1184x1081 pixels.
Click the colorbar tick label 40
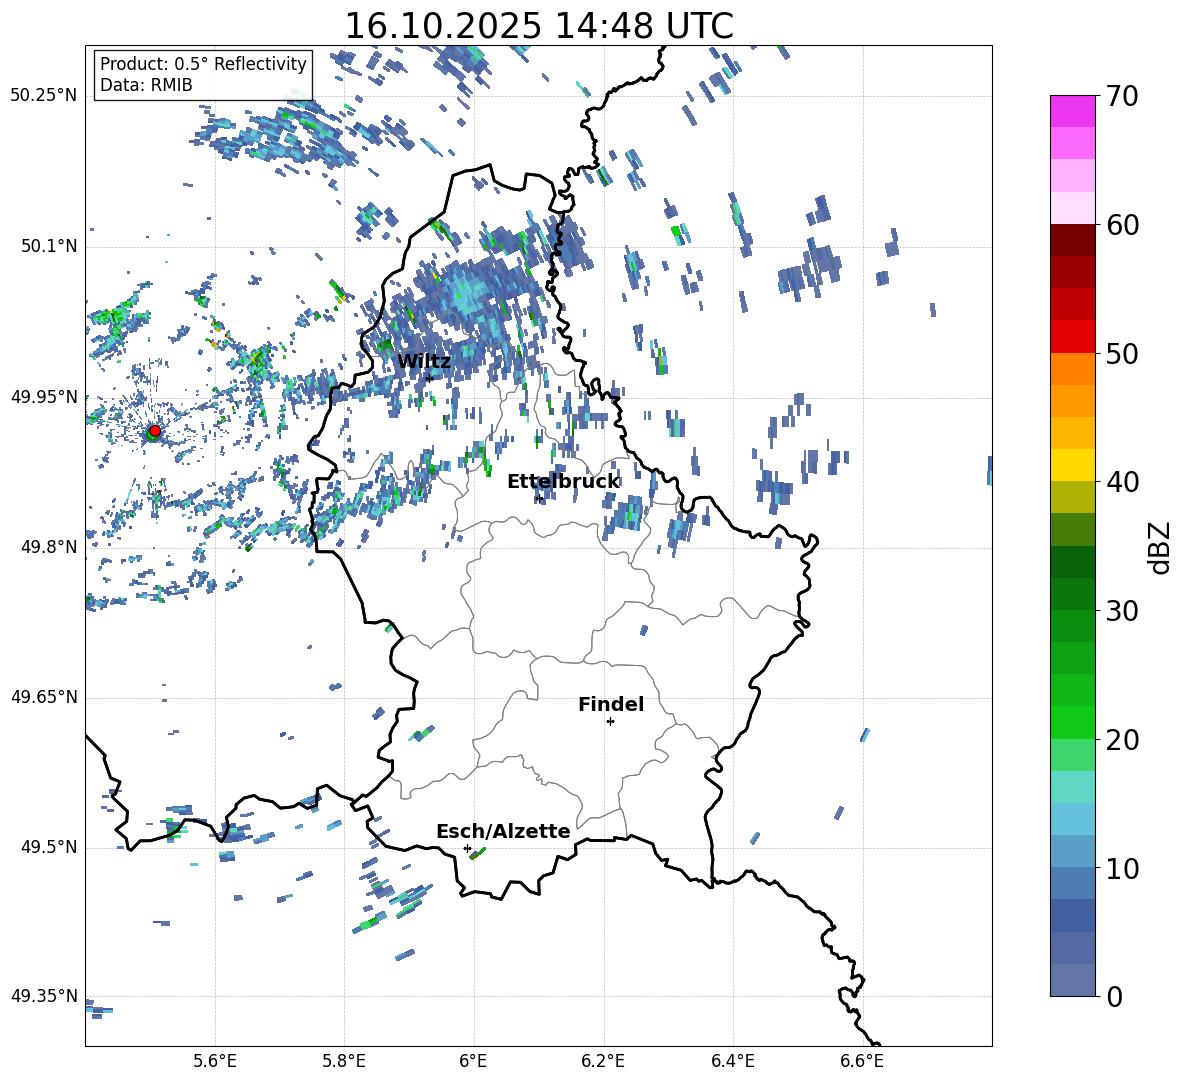[1122, 482]
